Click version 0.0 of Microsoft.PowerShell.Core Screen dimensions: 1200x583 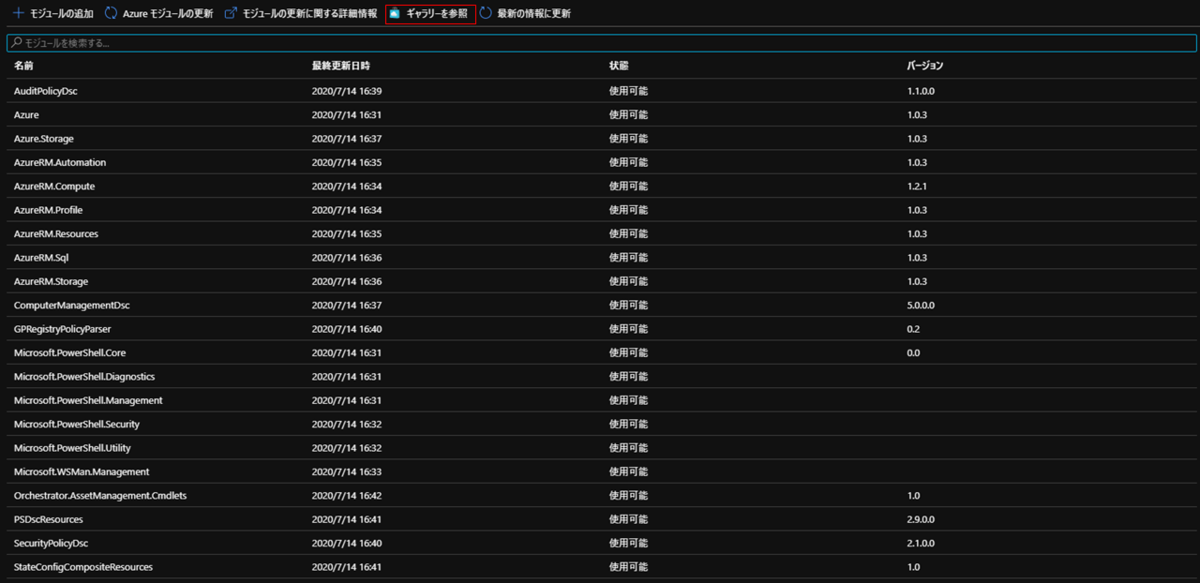pyautogui.click(x=914, y=353)
